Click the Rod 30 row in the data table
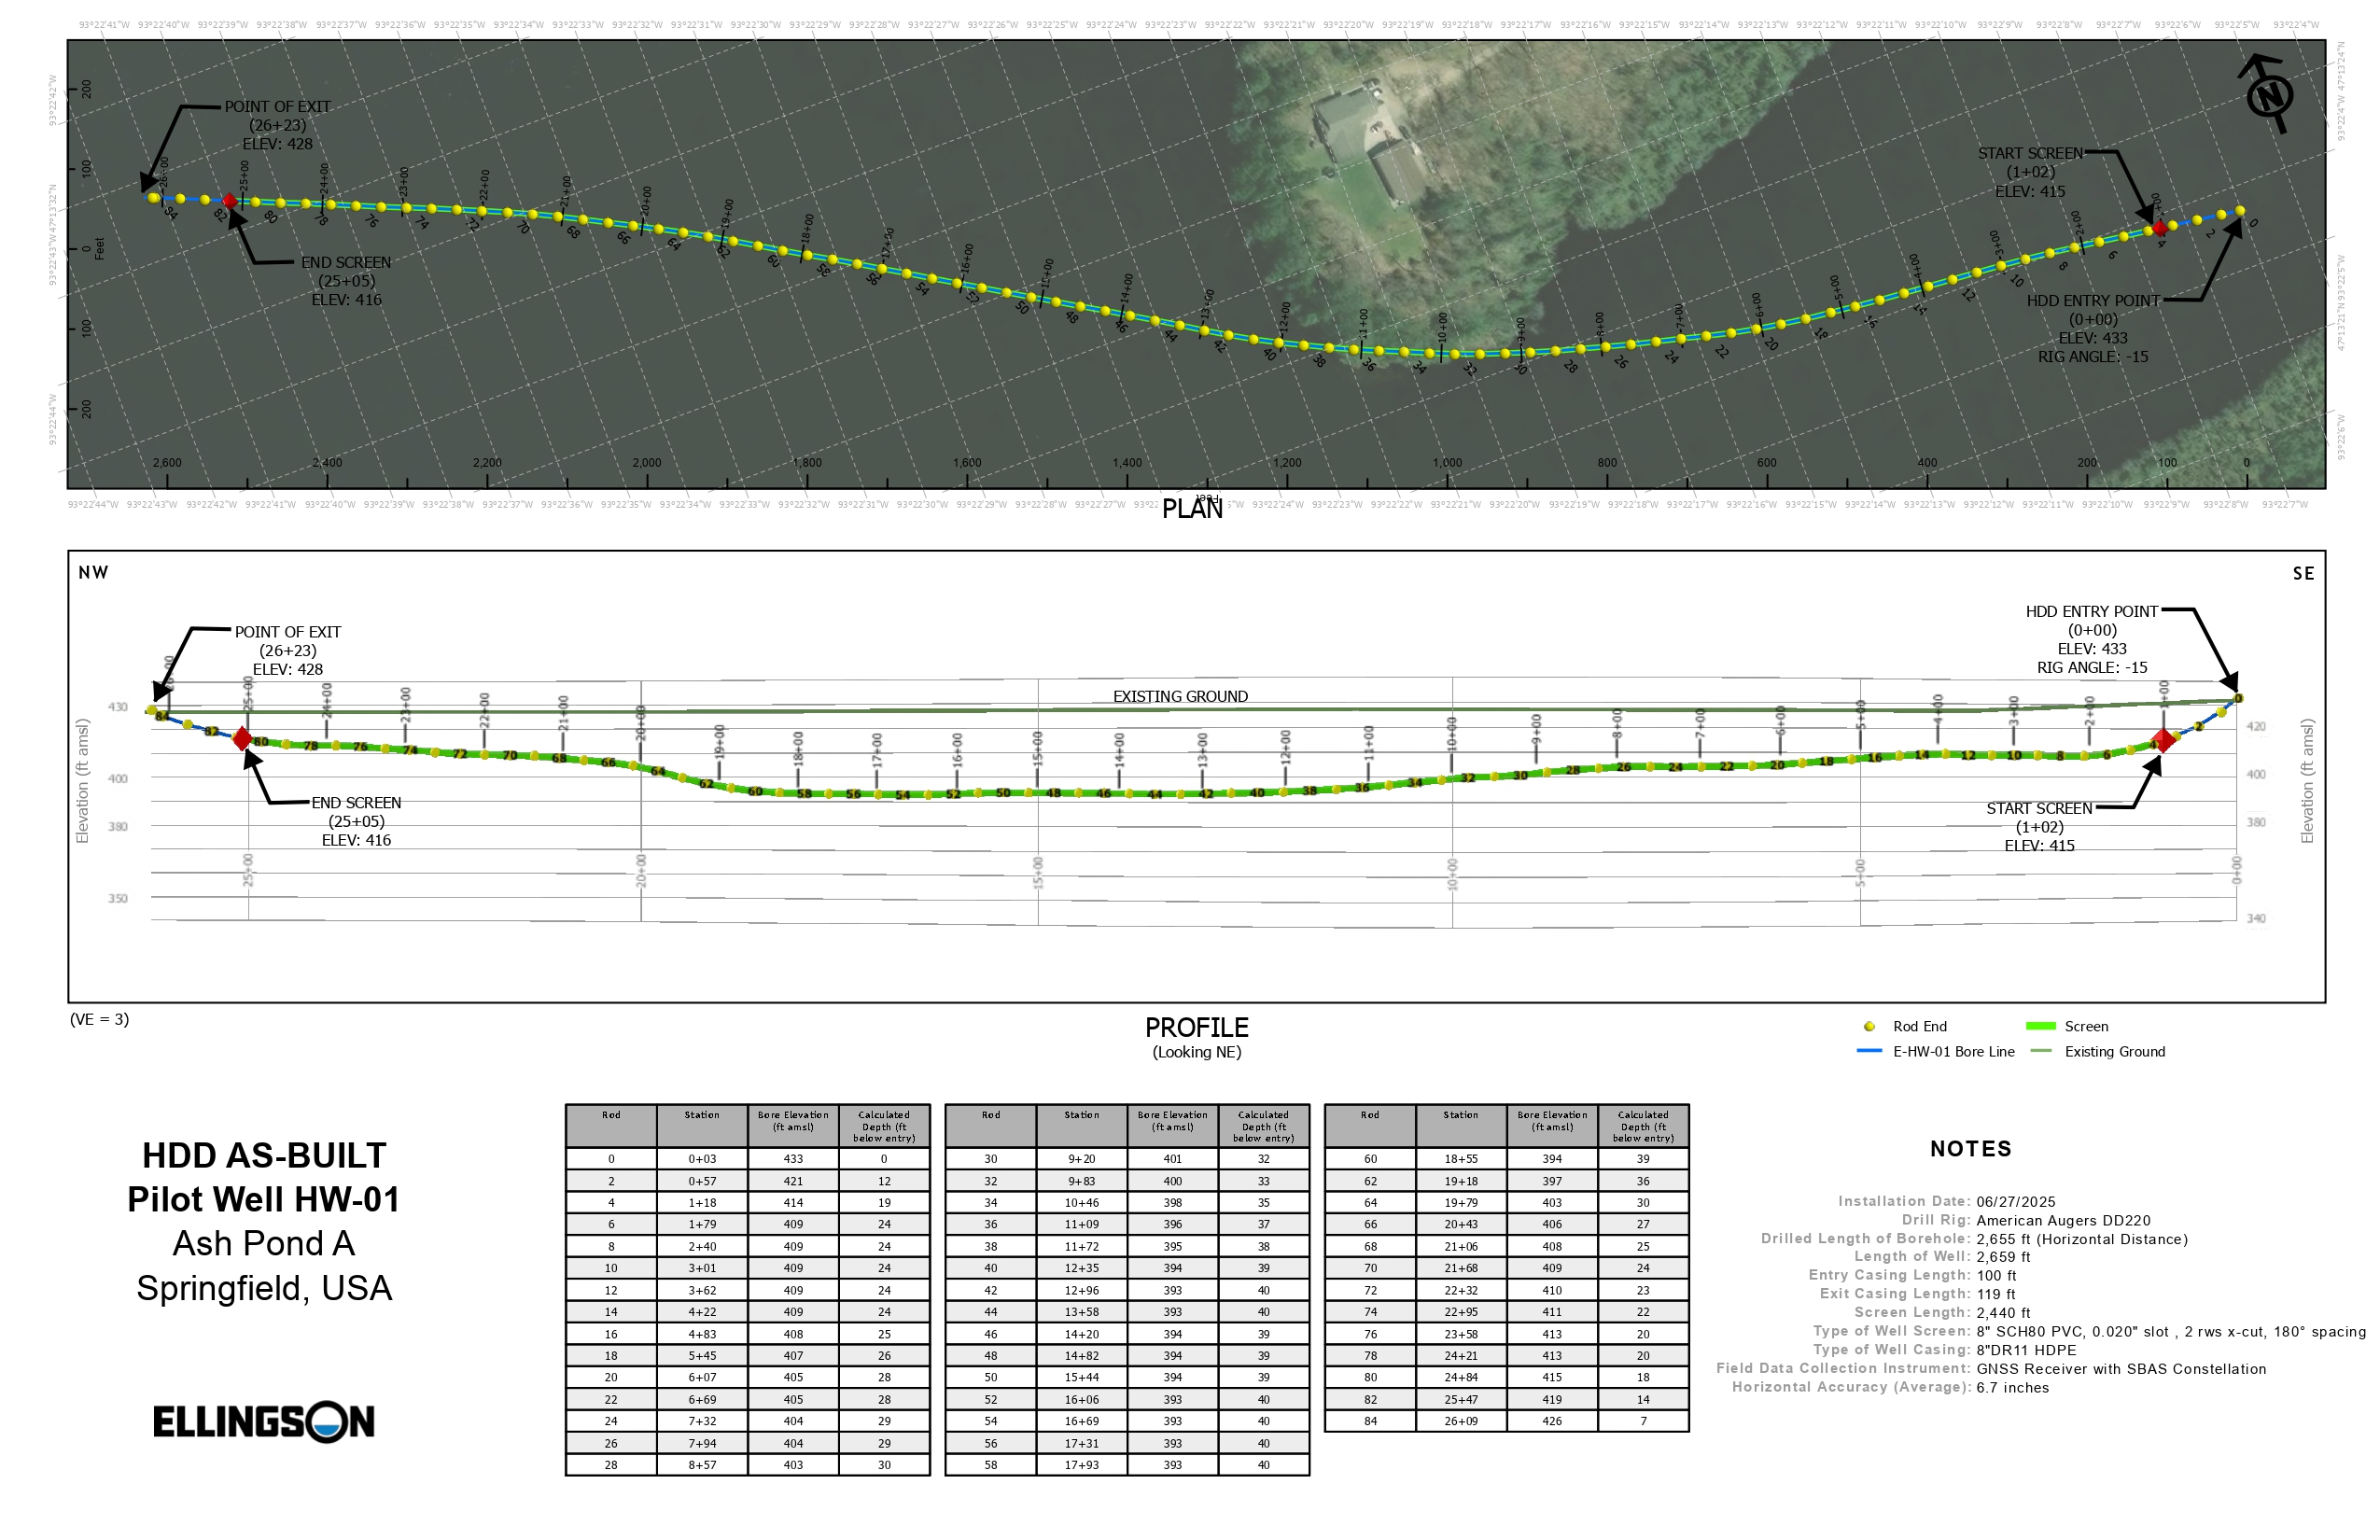 tap(991, 1159)
